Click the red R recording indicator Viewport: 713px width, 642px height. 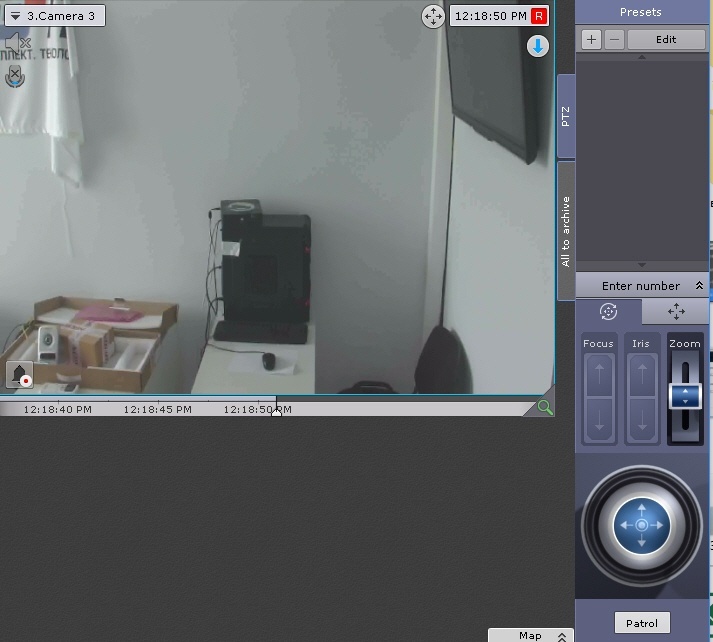pyautogui.click(x=539, y=16)
